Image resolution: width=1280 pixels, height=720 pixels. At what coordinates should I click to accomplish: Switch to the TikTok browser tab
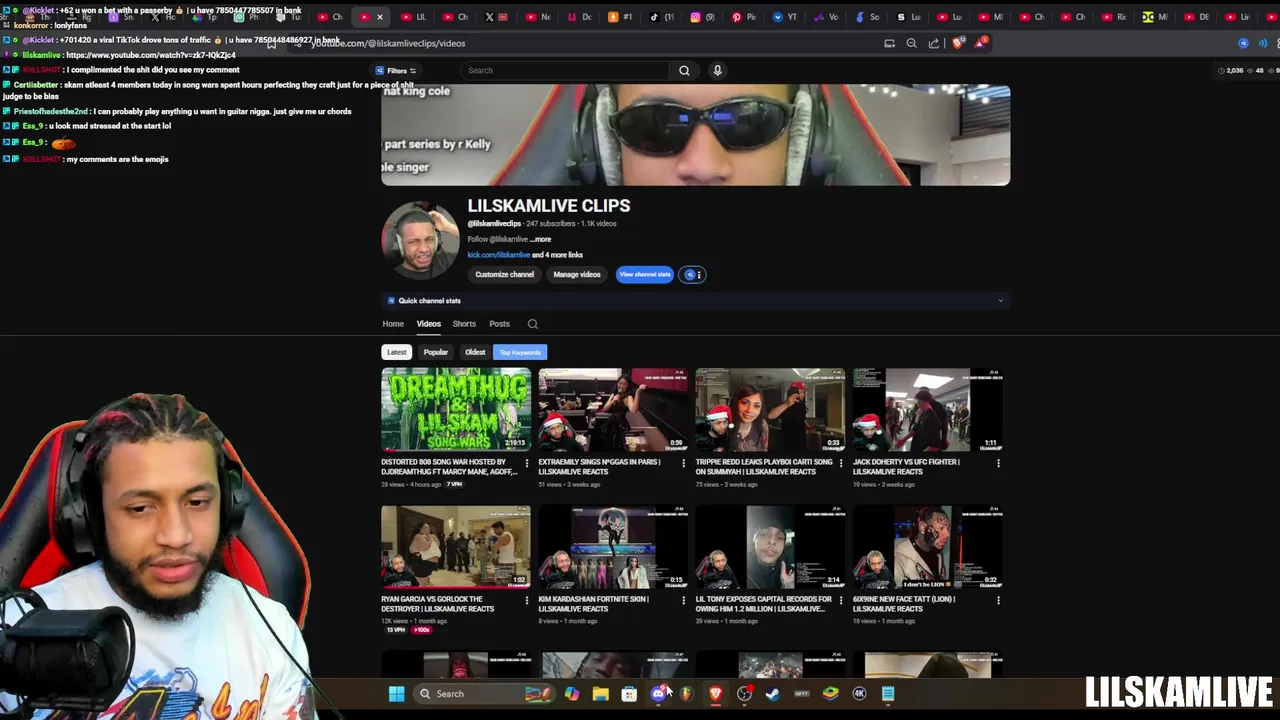[x=661, y=17]
